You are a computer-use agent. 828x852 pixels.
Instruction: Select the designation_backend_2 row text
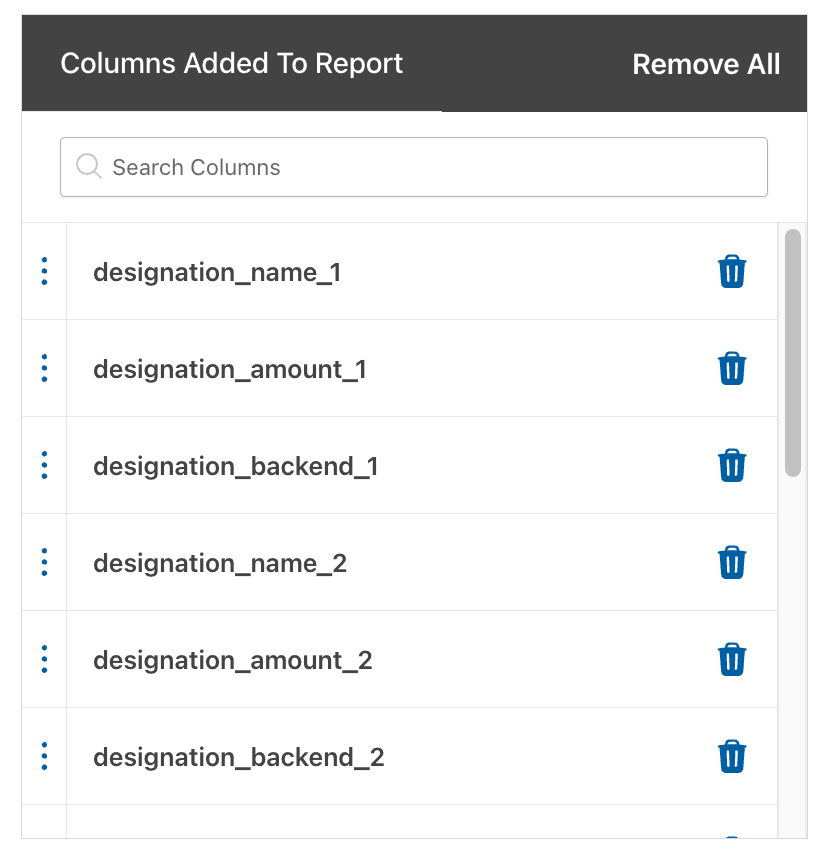[239, 757]
